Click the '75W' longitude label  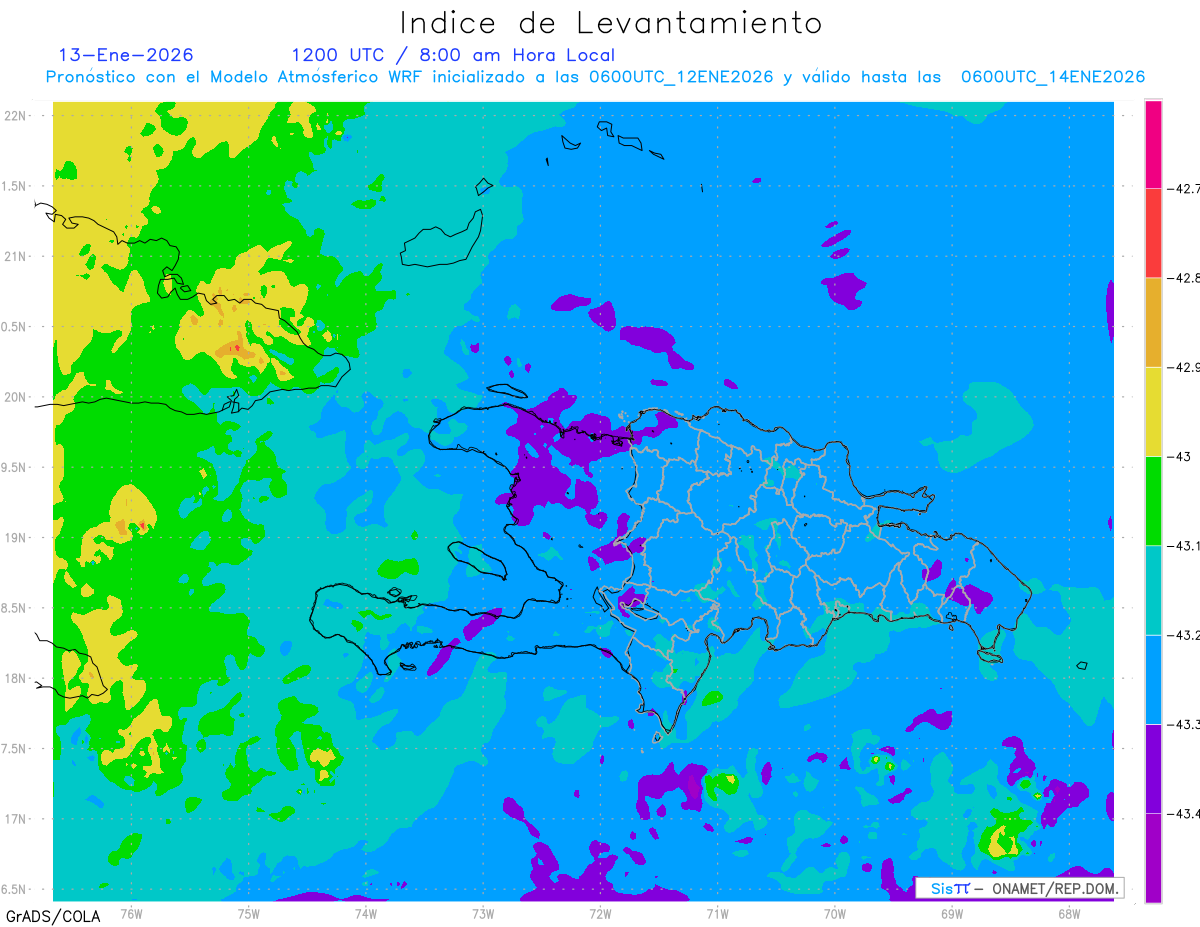(x=248, y=913)
